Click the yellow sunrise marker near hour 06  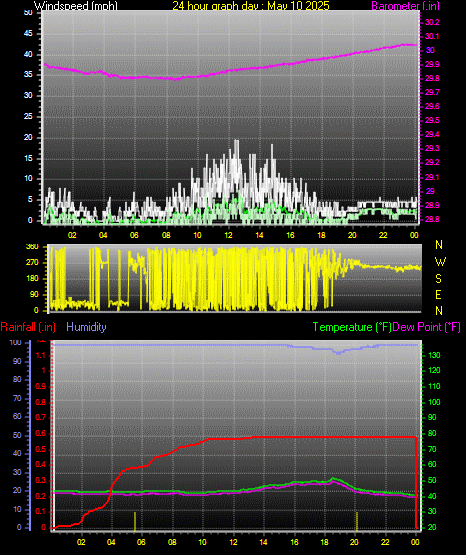[x=135, y=521]
